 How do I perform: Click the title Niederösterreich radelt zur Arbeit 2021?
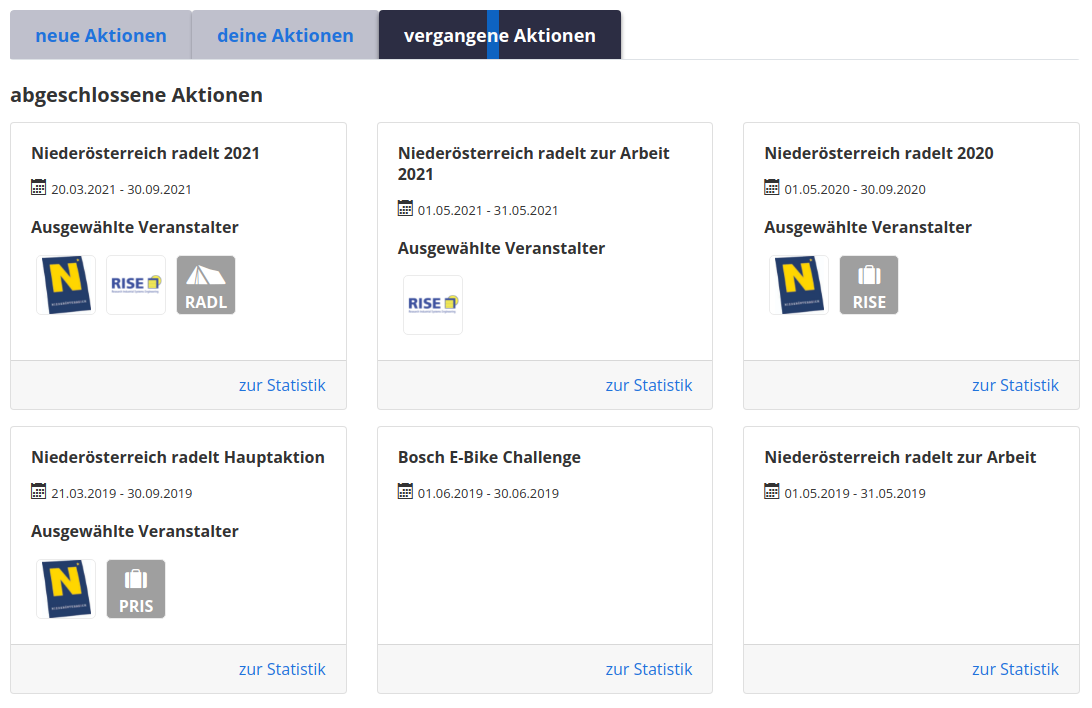point(533,164)
